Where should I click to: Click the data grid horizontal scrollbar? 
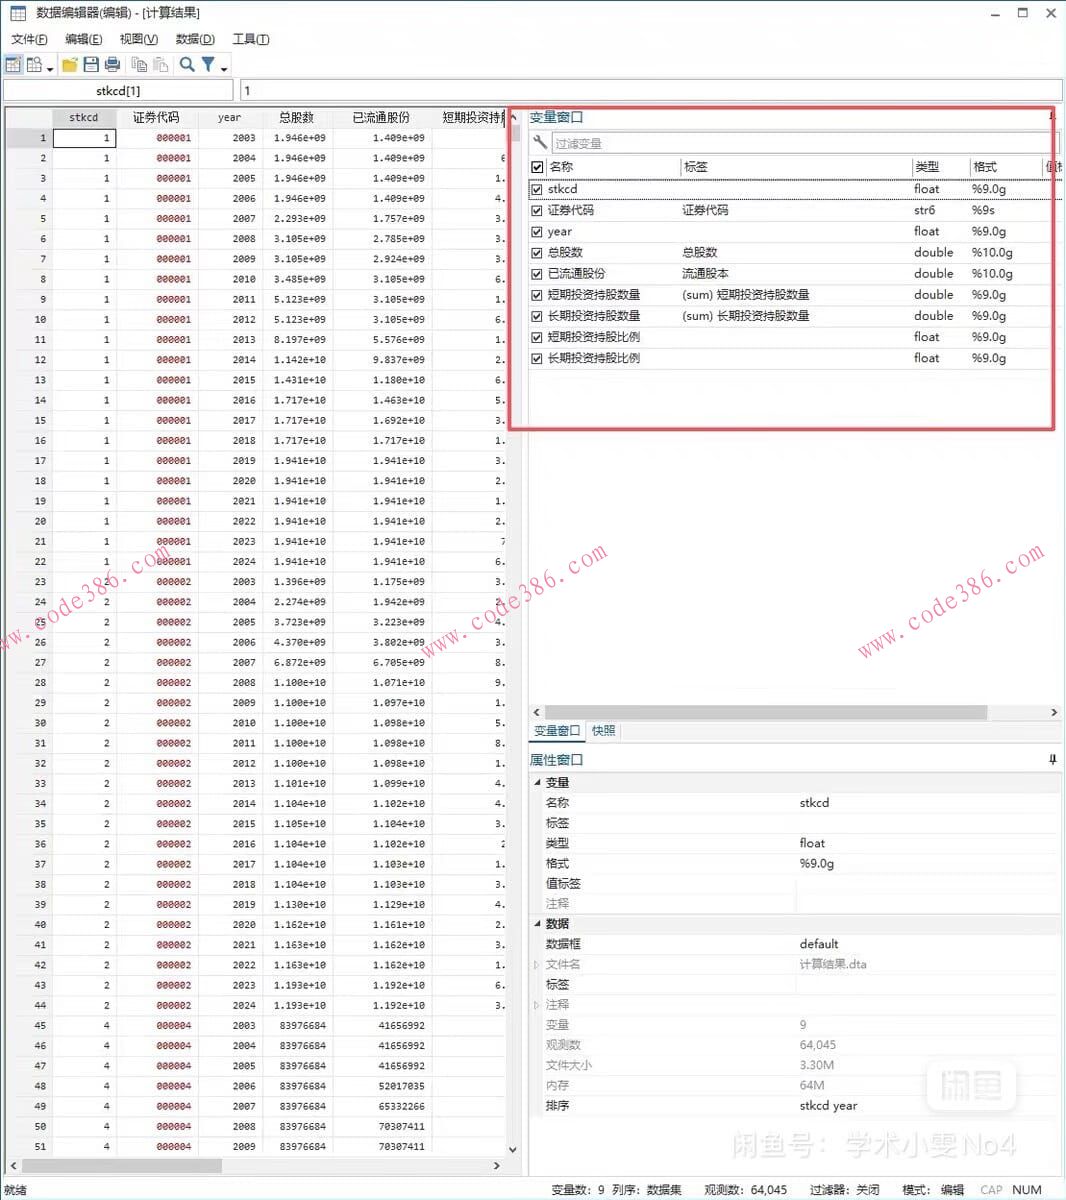254,1166
